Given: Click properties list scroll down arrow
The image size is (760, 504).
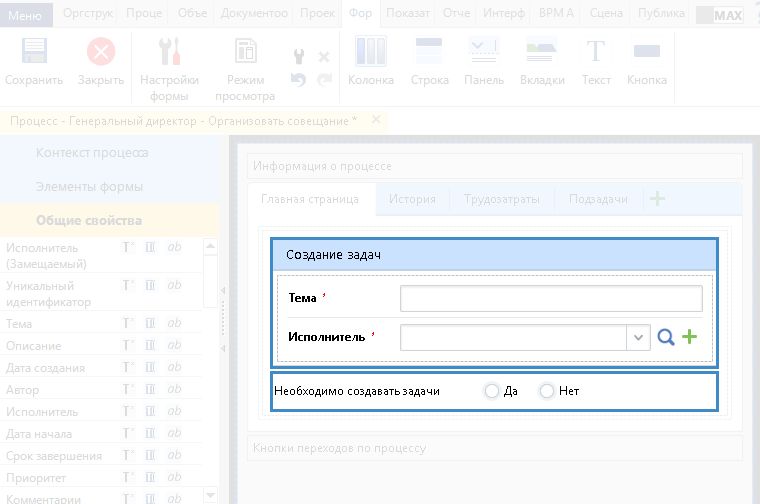Looking at the screenshot, I should (210, 495).
